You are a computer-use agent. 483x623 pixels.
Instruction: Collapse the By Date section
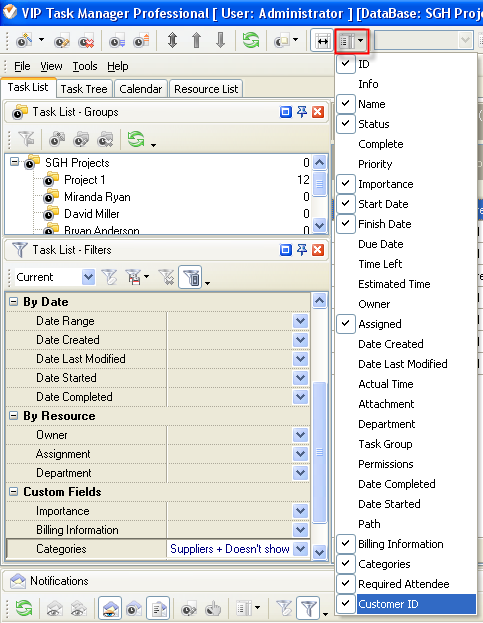click(14, 302)
